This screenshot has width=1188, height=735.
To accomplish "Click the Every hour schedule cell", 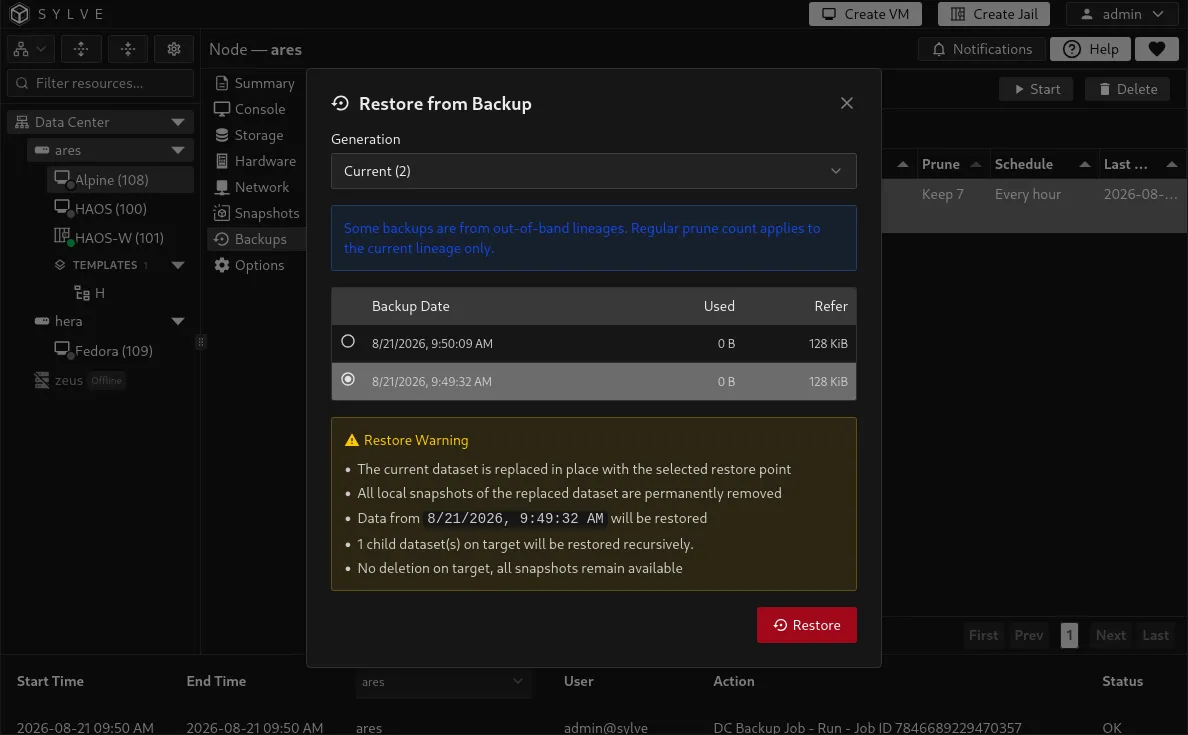I will pos(1027,194).
